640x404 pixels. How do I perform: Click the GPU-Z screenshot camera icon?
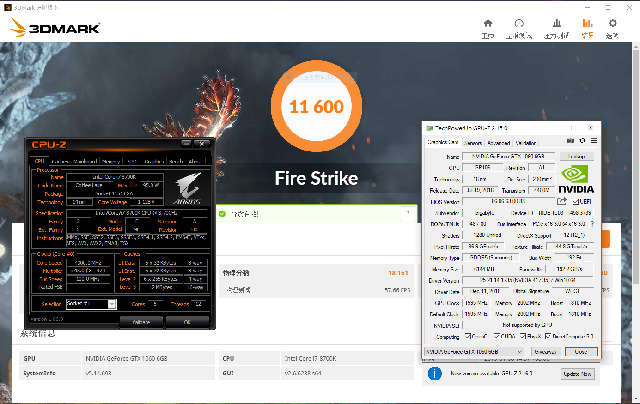[x=571, y=141]
